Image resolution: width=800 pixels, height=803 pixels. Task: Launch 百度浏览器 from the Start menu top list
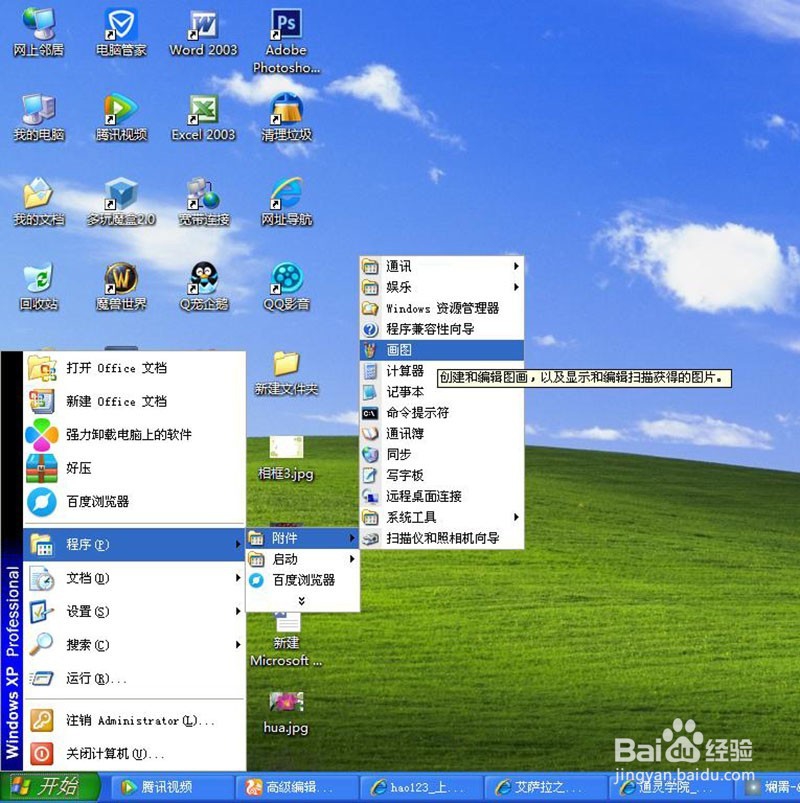coord(134,501)
